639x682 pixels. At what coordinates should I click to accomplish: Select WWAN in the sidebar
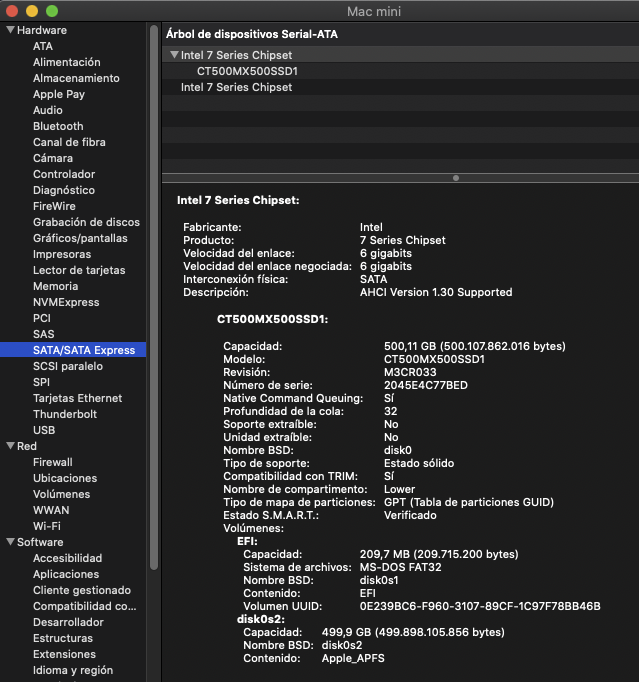point(51,510)
